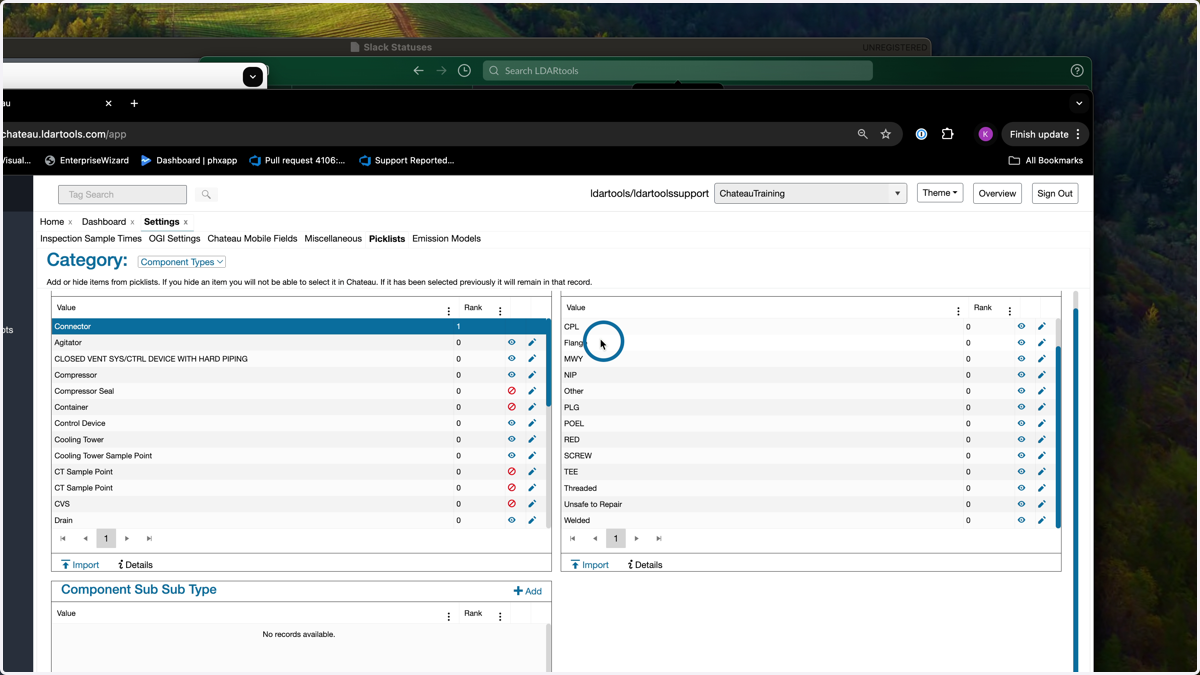Open a new browser tab with plus
The width and height of the screenshot is (1200, 675).
click(134, 103)
